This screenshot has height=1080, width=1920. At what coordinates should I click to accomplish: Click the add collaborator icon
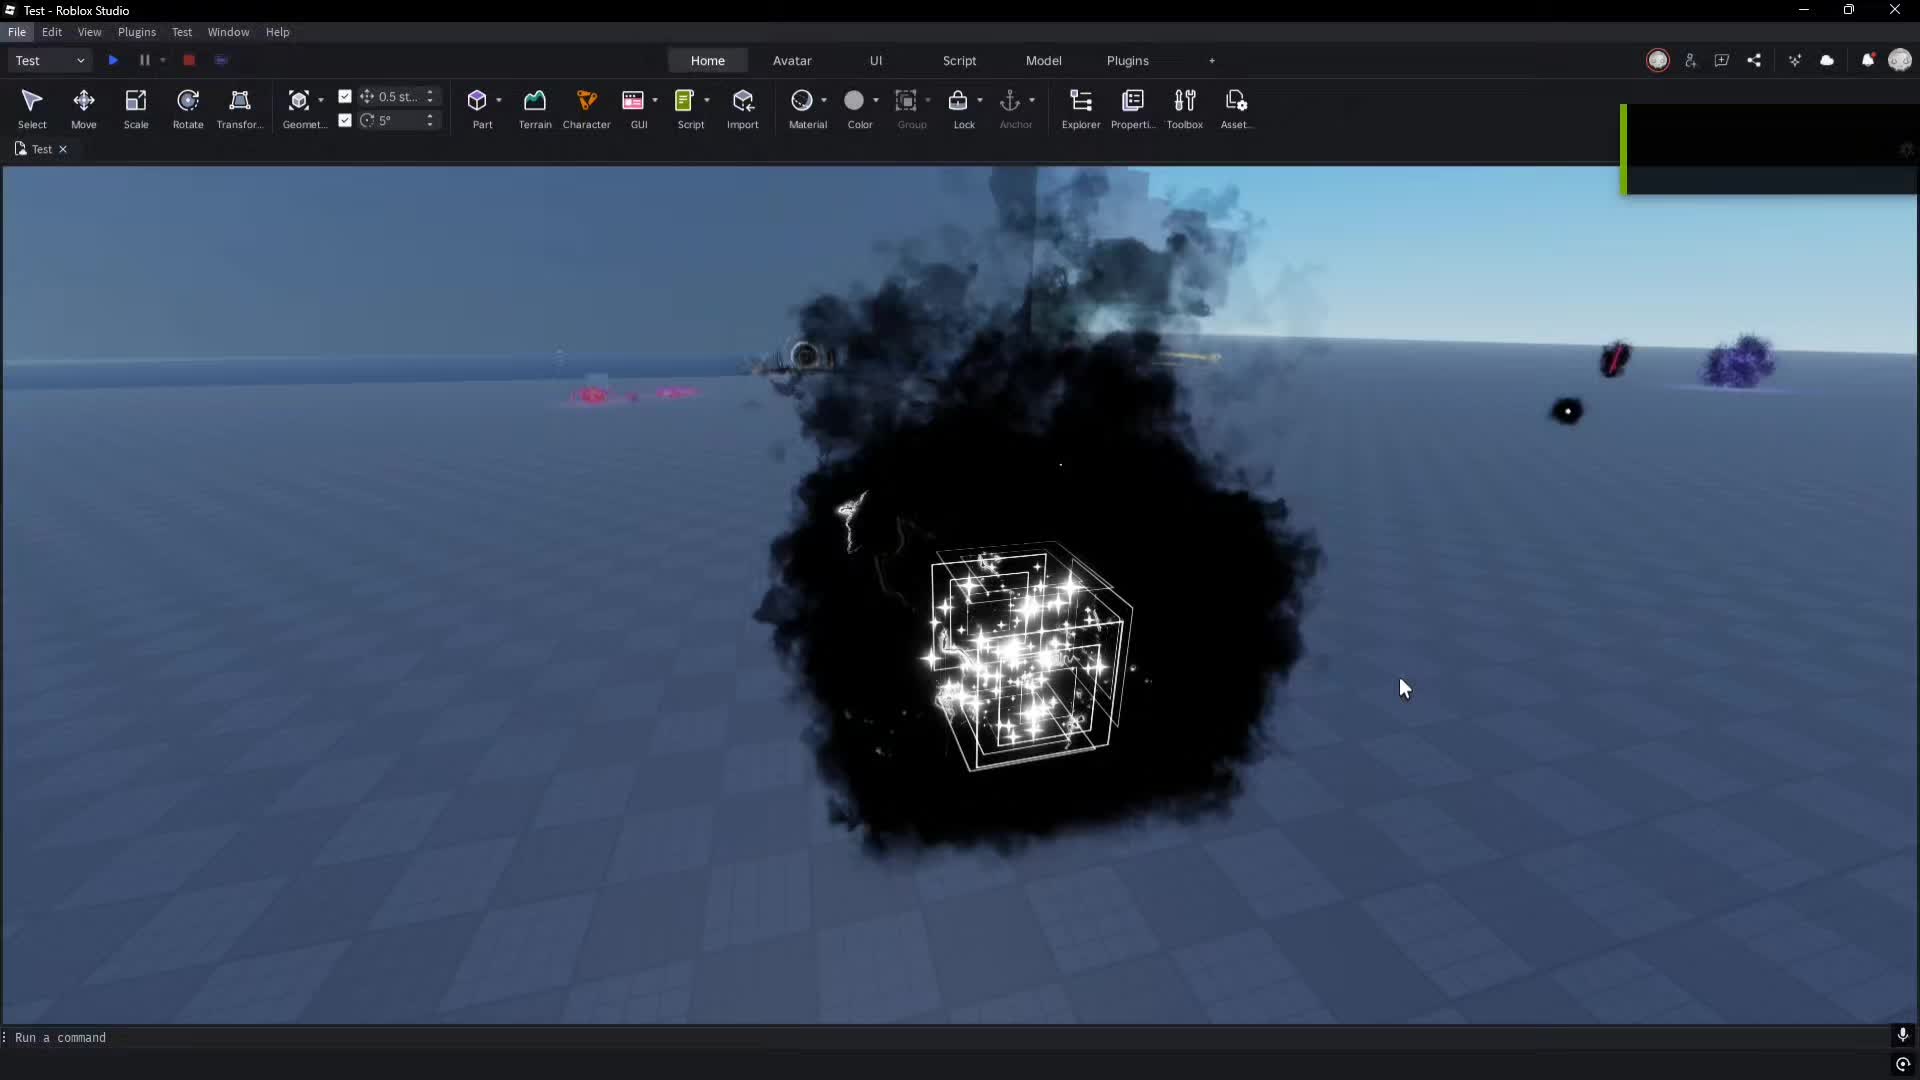click(1690, 61)
